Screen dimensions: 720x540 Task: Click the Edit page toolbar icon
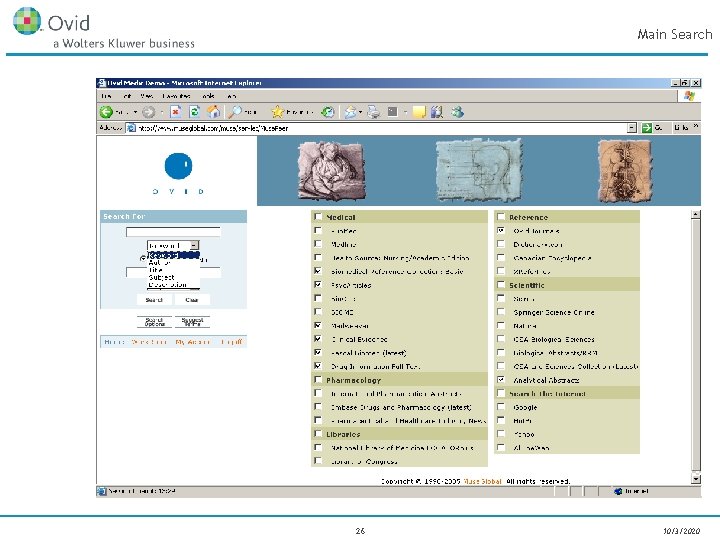click(x=393, y=112)
